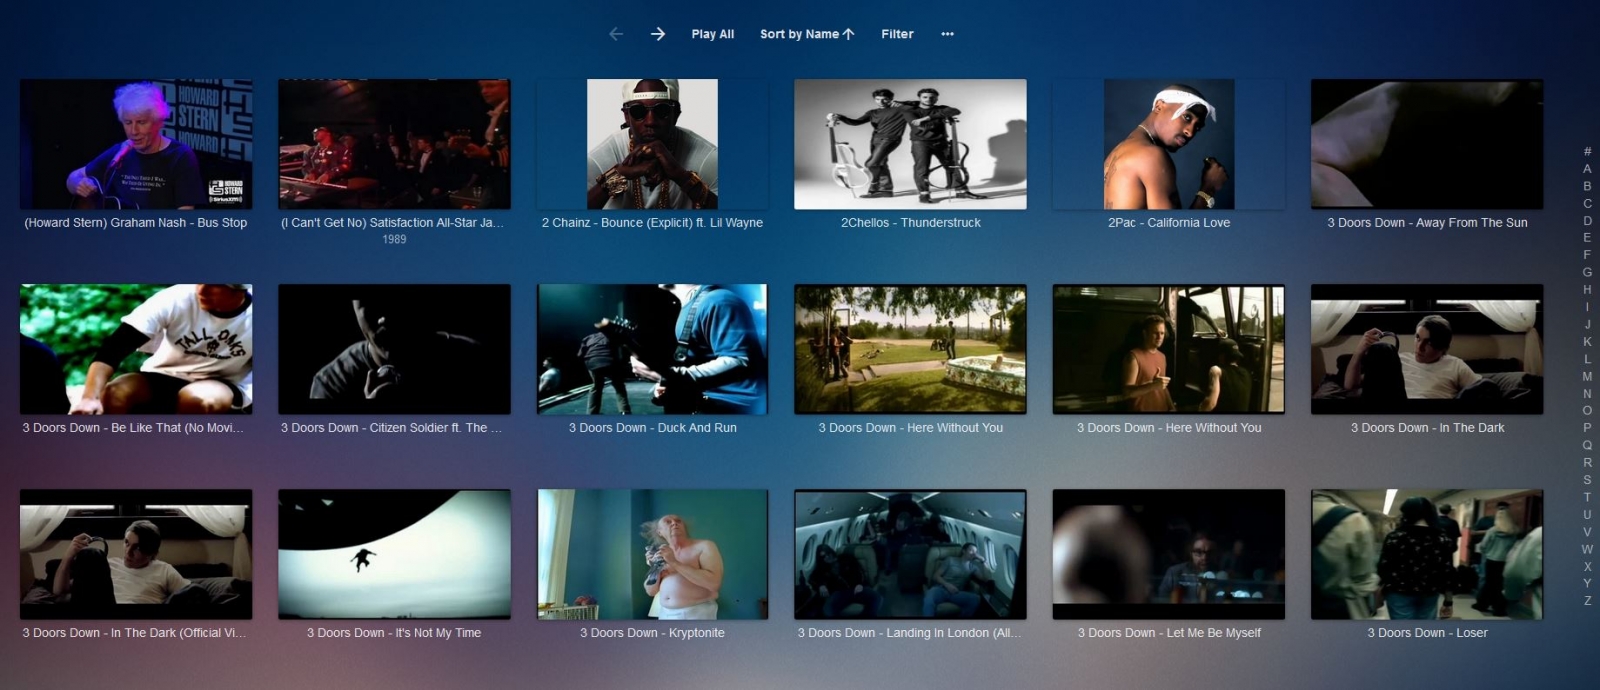
Task: Open 2Cellos Thunderstruck thumbnail
Action: coord(910,144)
